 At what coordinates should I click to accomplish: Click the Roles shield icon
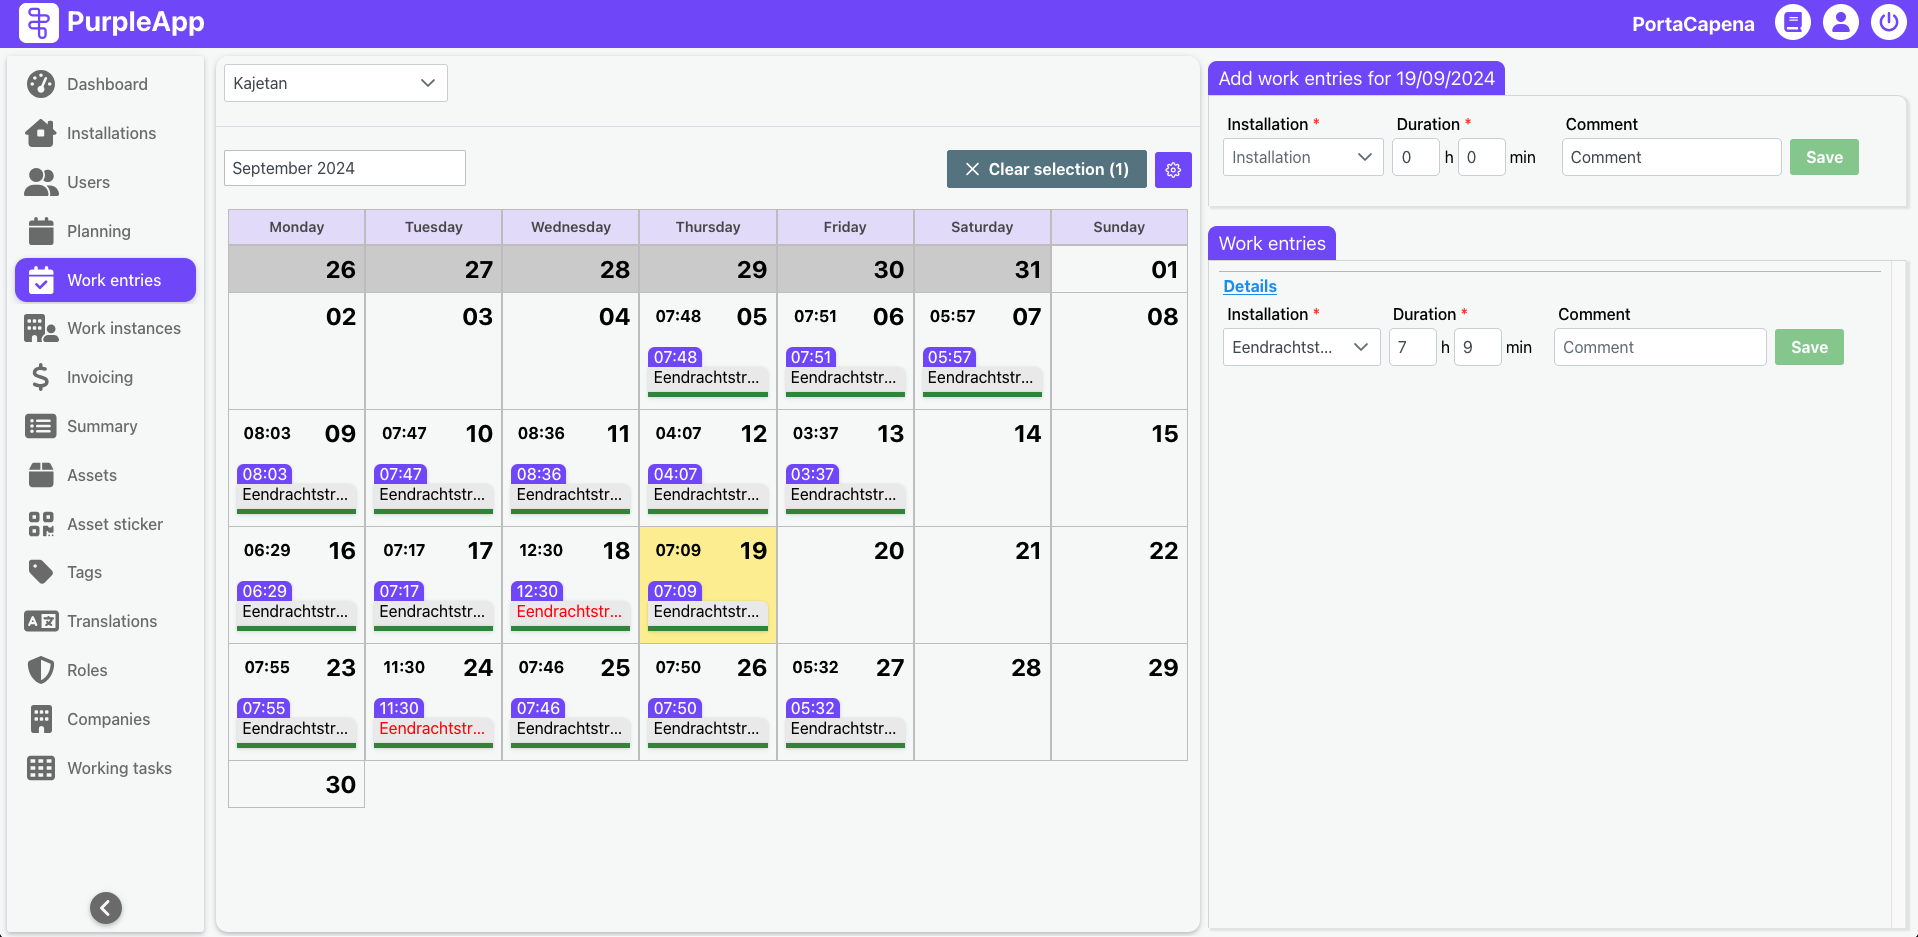coord(41,670)
